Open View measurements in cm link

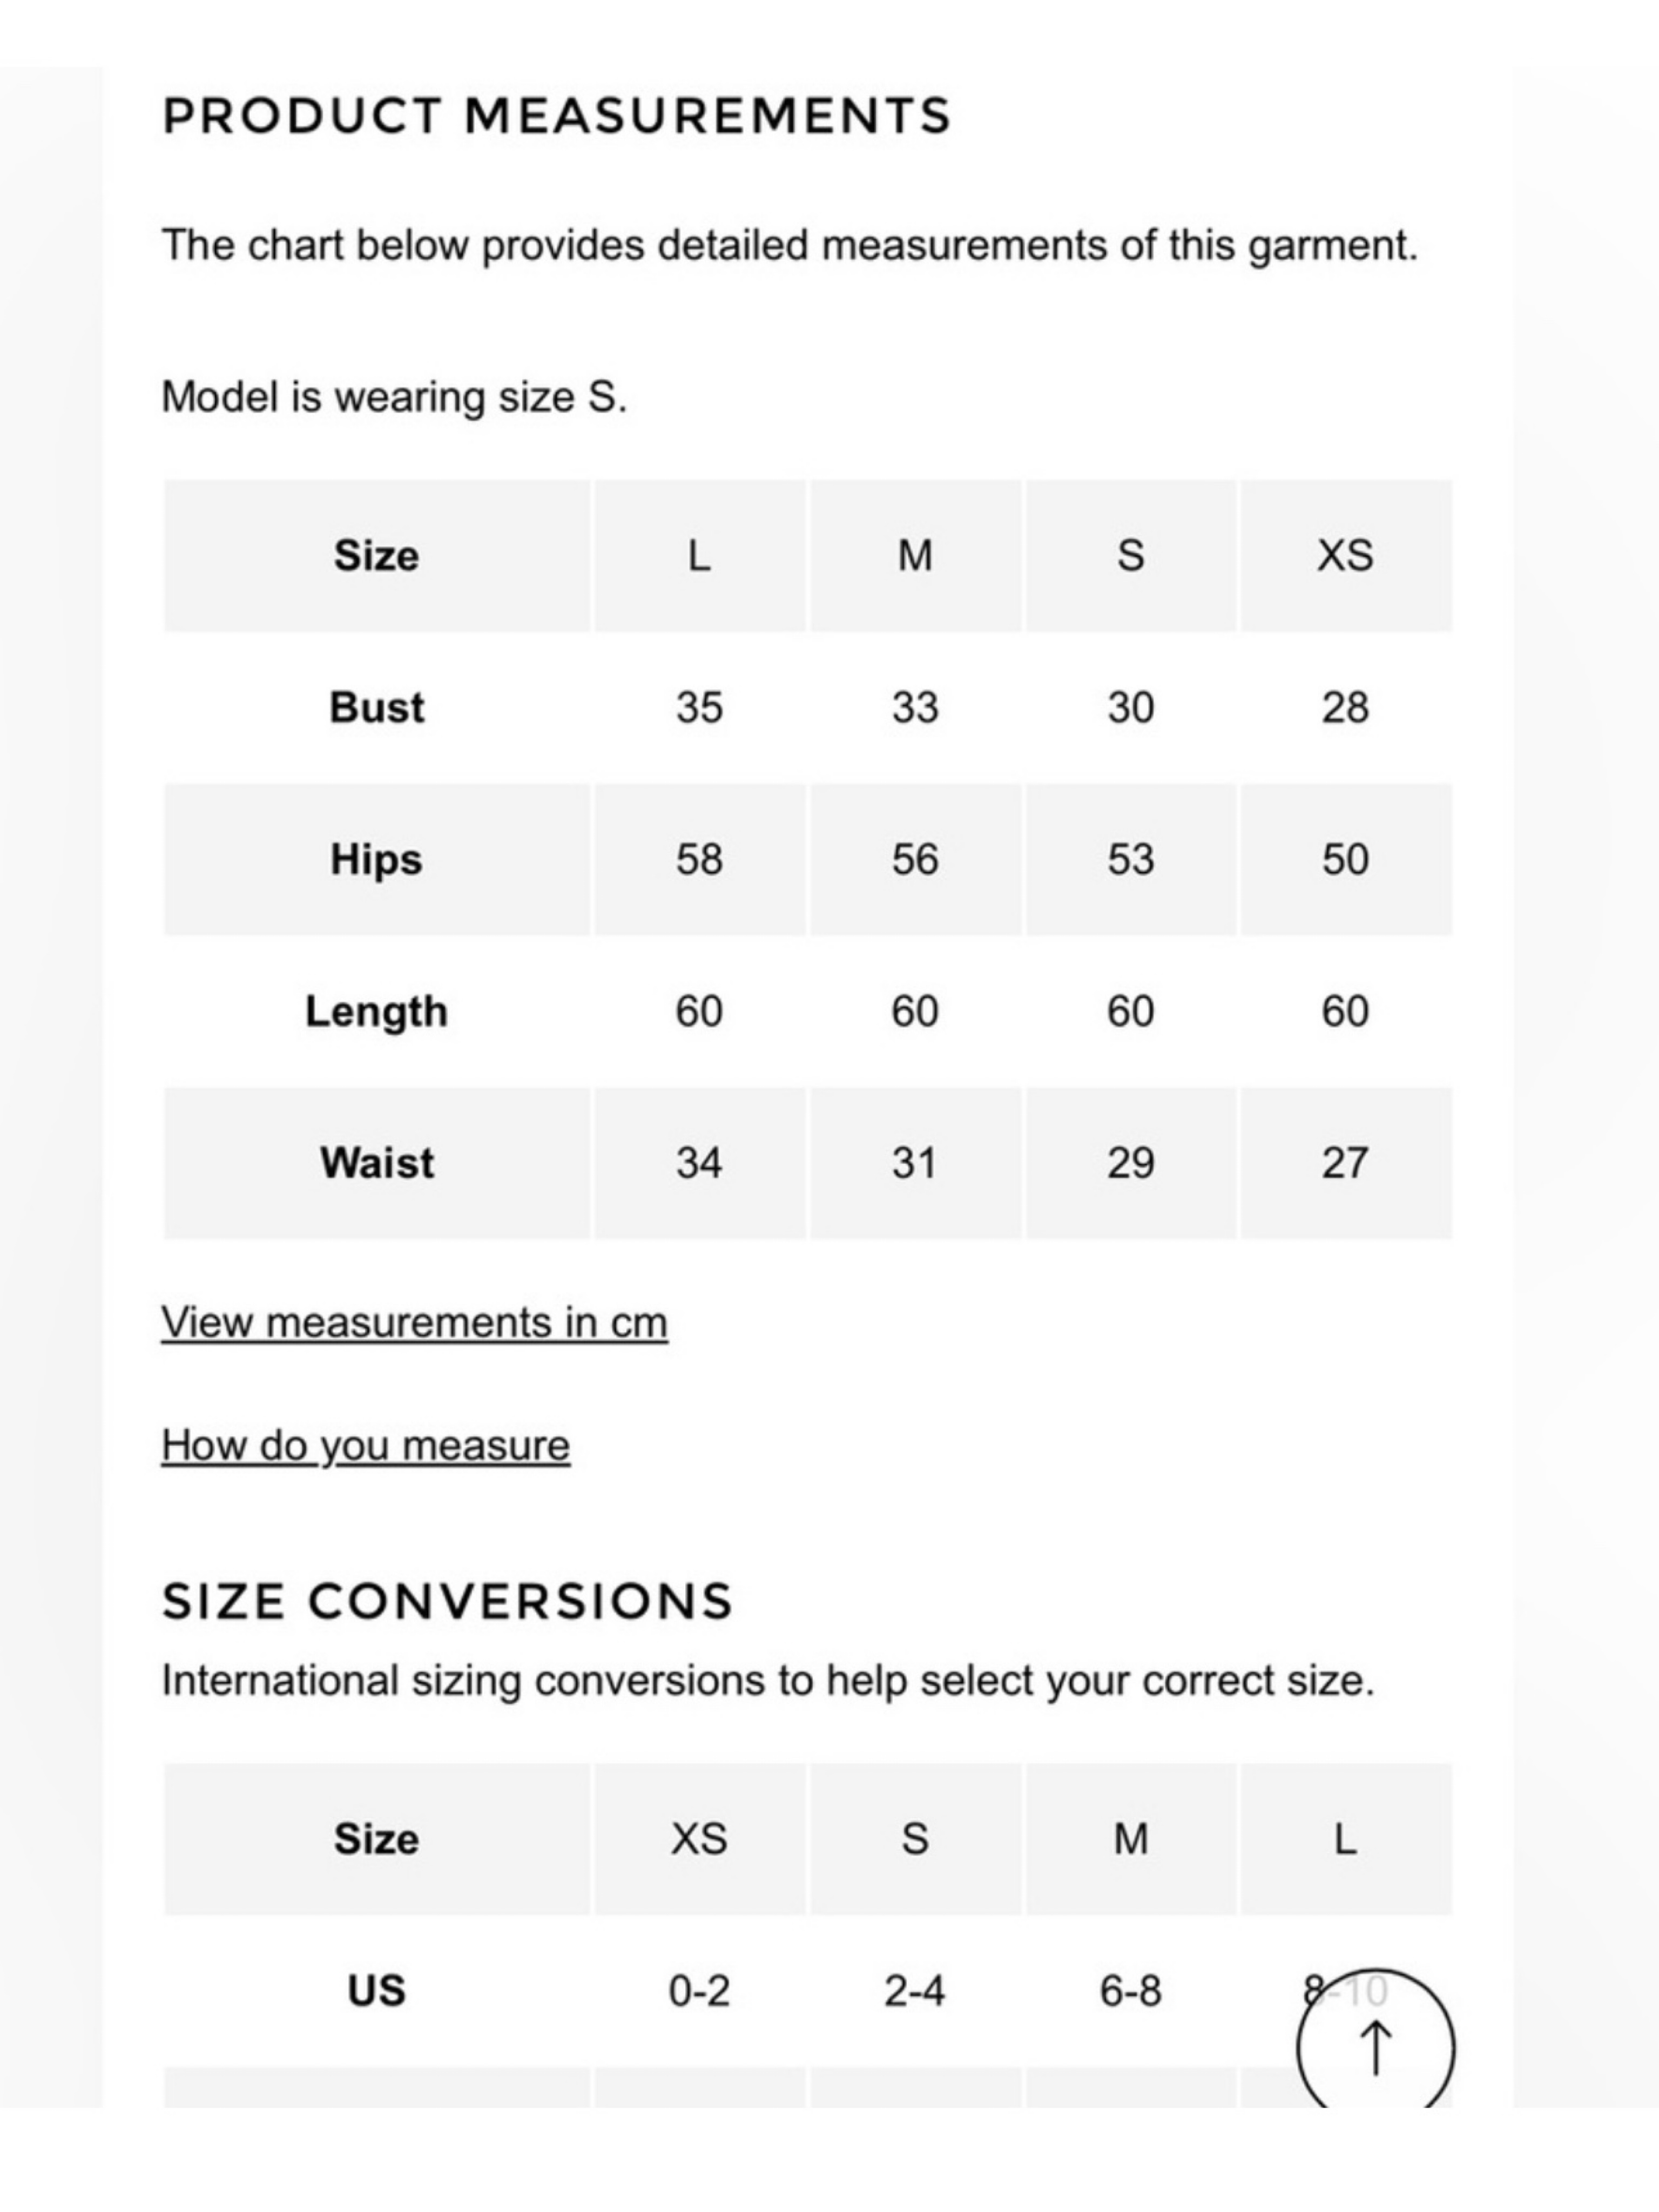[x=414, y=1322]
